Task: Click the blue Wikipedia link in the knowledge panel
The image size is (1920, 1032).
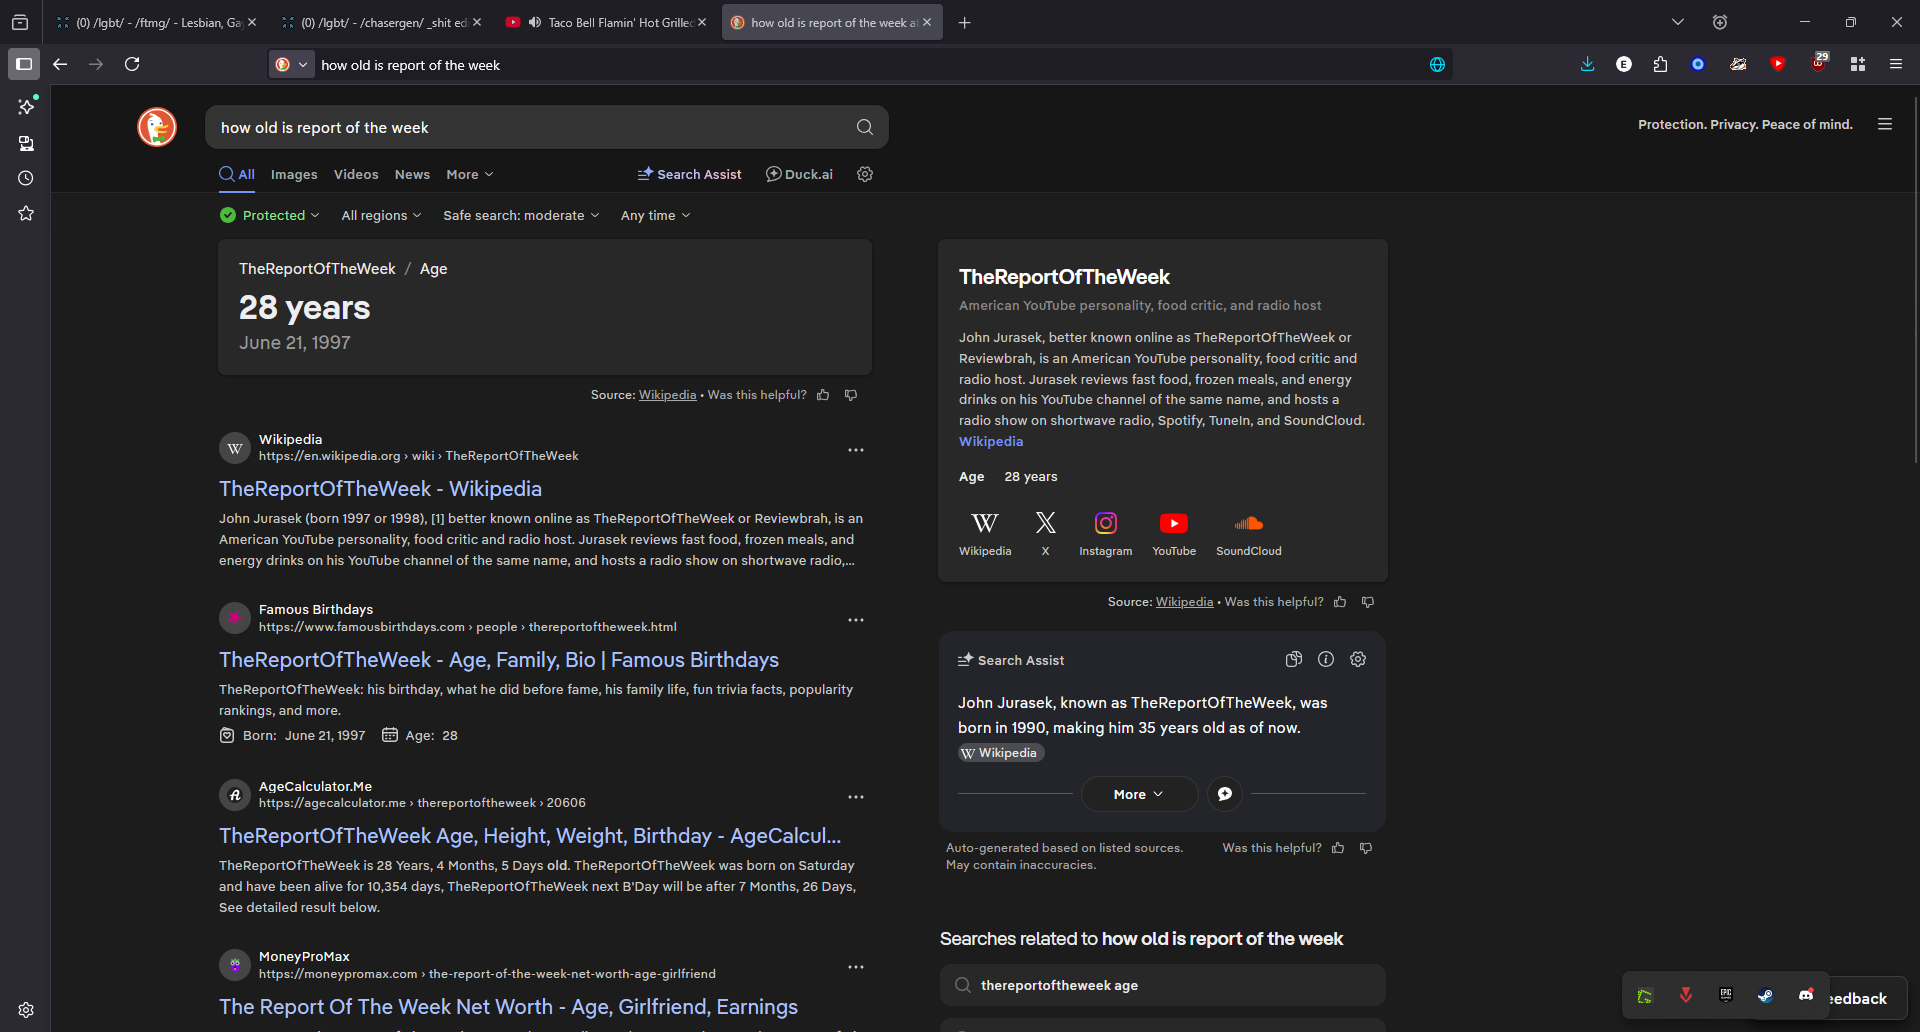Action: [991, 441]
